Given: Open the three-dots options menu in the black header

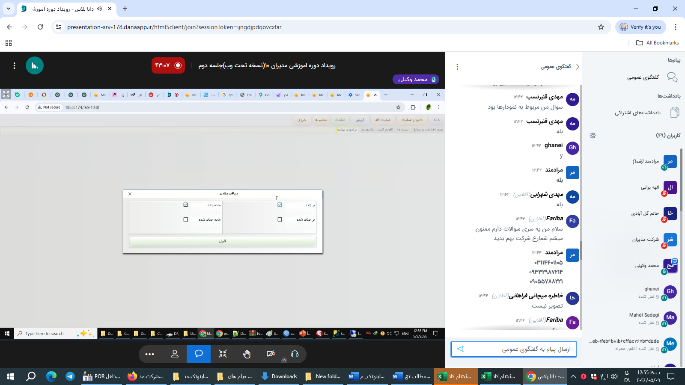Looking at the screenshot, I should pos(14,66).
